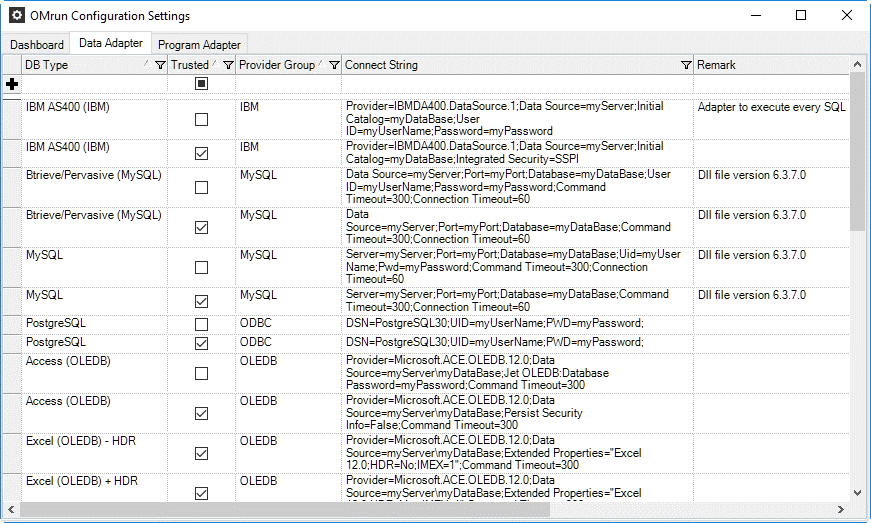Uncheck Trusted for Excel (OLEDB) + HDR
Image resolution: width=871 pixels, height=523 pixels.
201,493
